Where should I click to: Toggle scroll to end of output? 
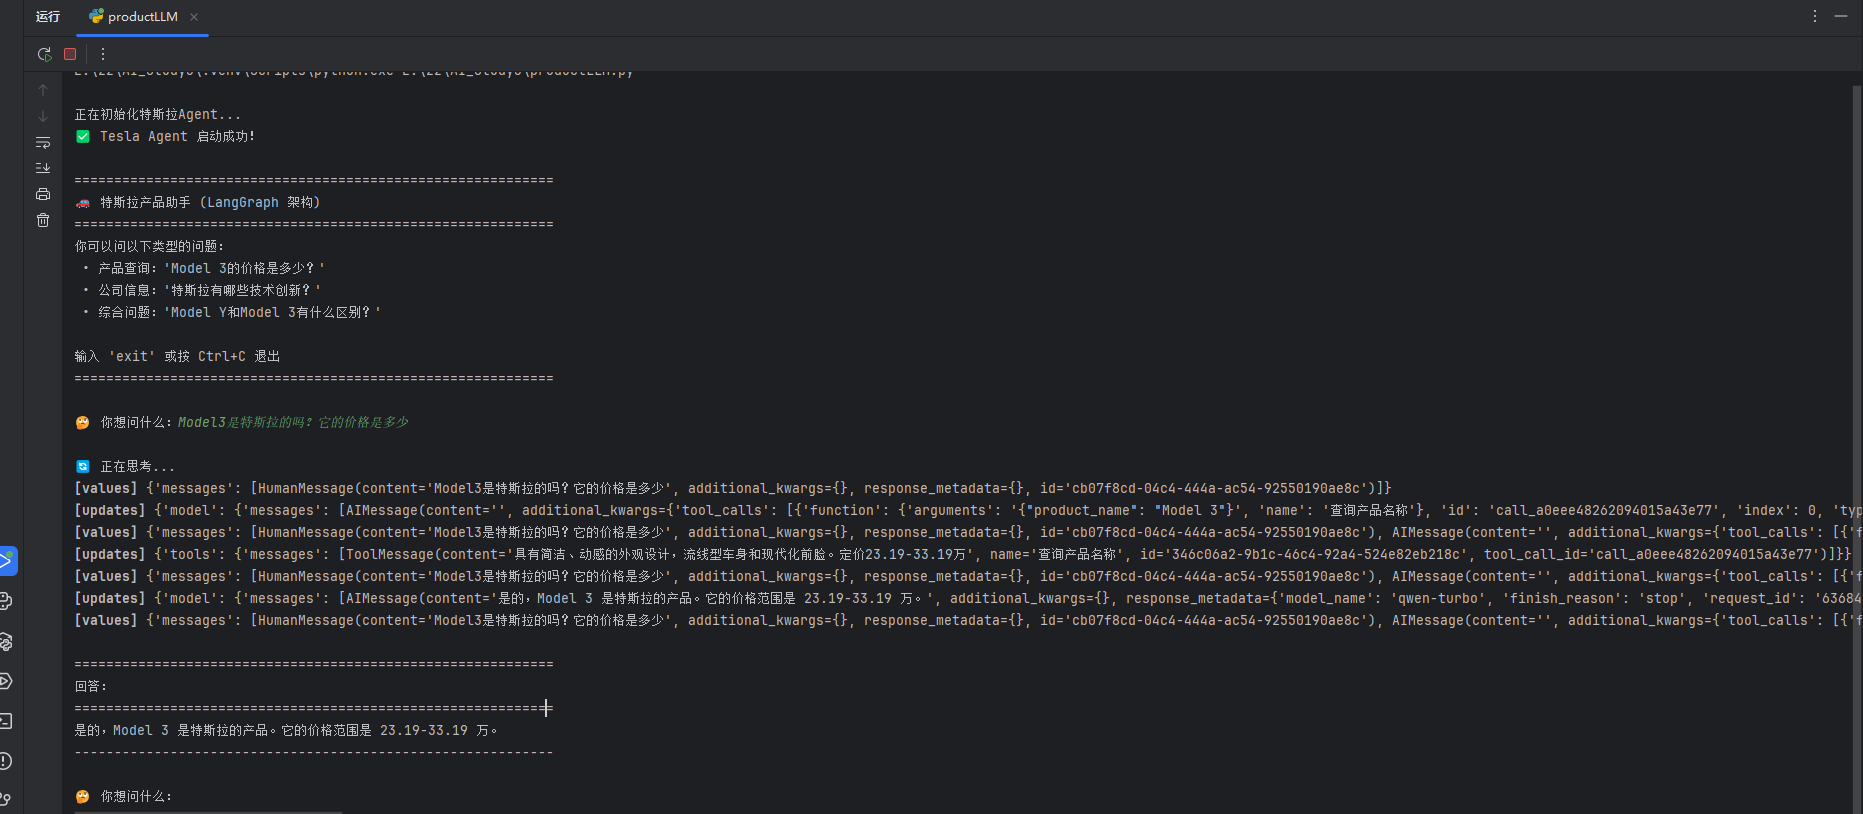click(43, 168)
